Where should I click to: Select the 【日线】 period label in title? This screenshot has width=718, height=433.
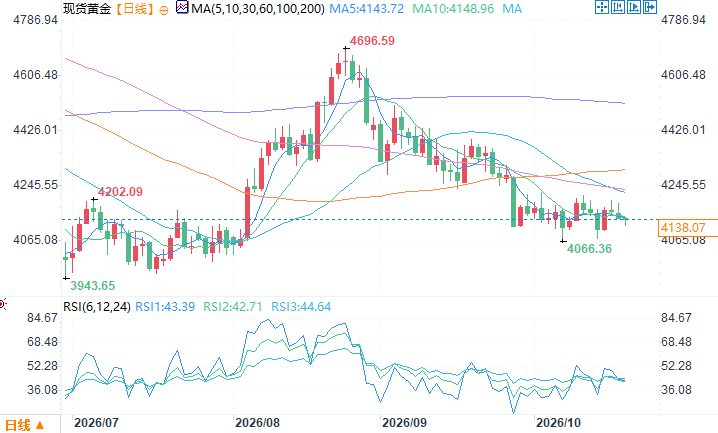point(135,9)
